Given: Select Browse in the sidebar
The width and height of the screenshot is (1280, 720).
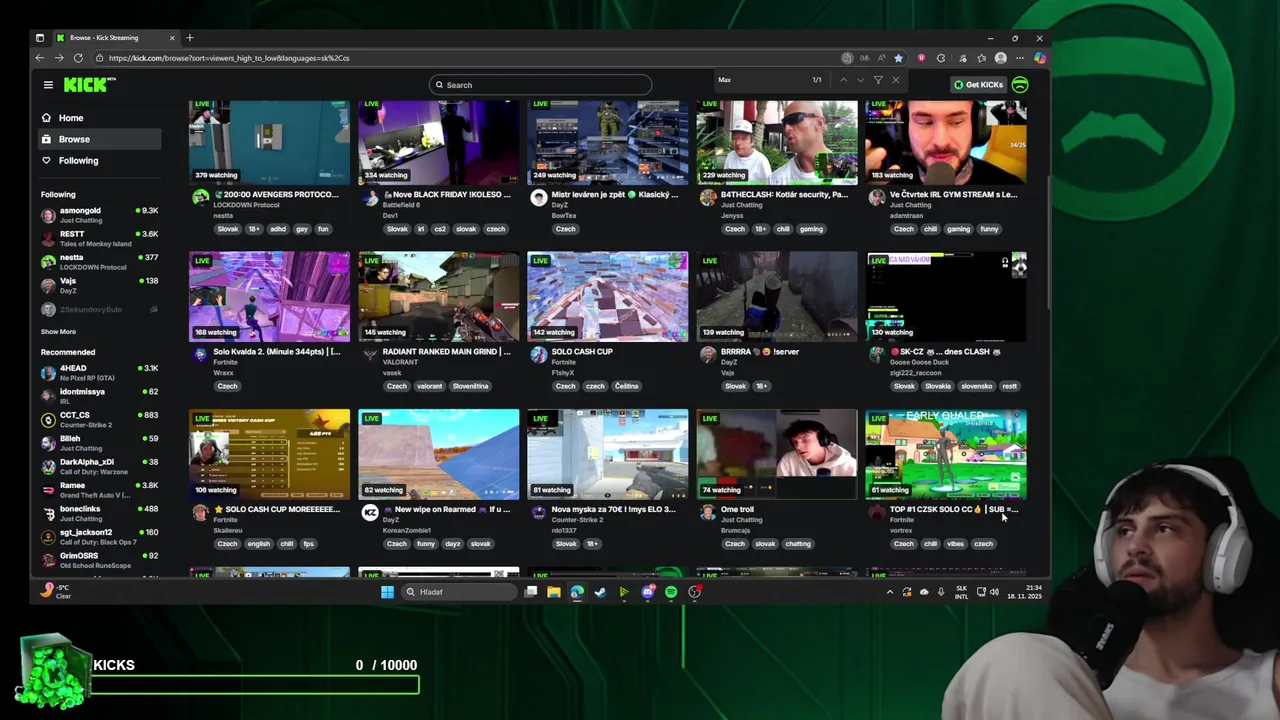Looking at the screenshot, I should click(x=100, y=139).
